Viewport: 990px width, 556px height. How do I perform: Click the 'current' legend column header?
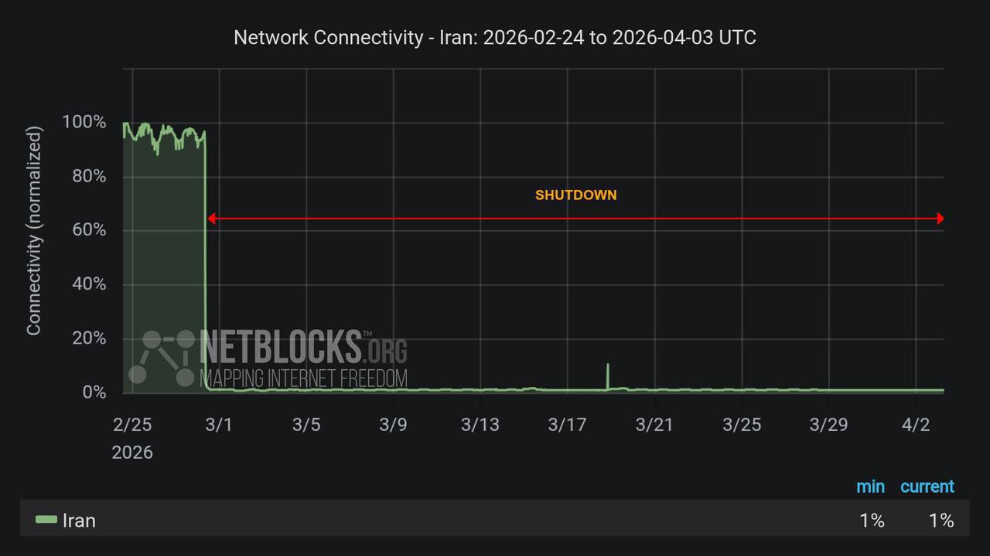pyautogui.click(x=927, y=487)
